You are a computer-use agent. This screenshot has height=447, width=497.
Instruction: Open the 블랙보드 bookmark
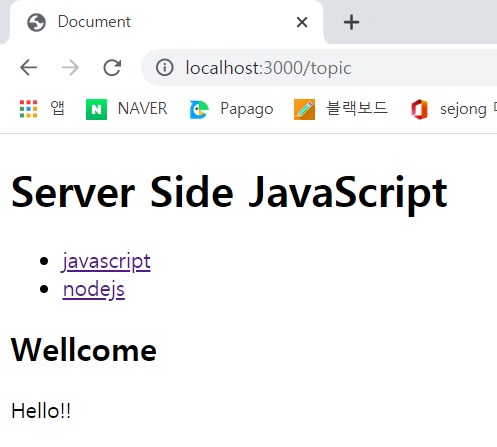(341, 109)
